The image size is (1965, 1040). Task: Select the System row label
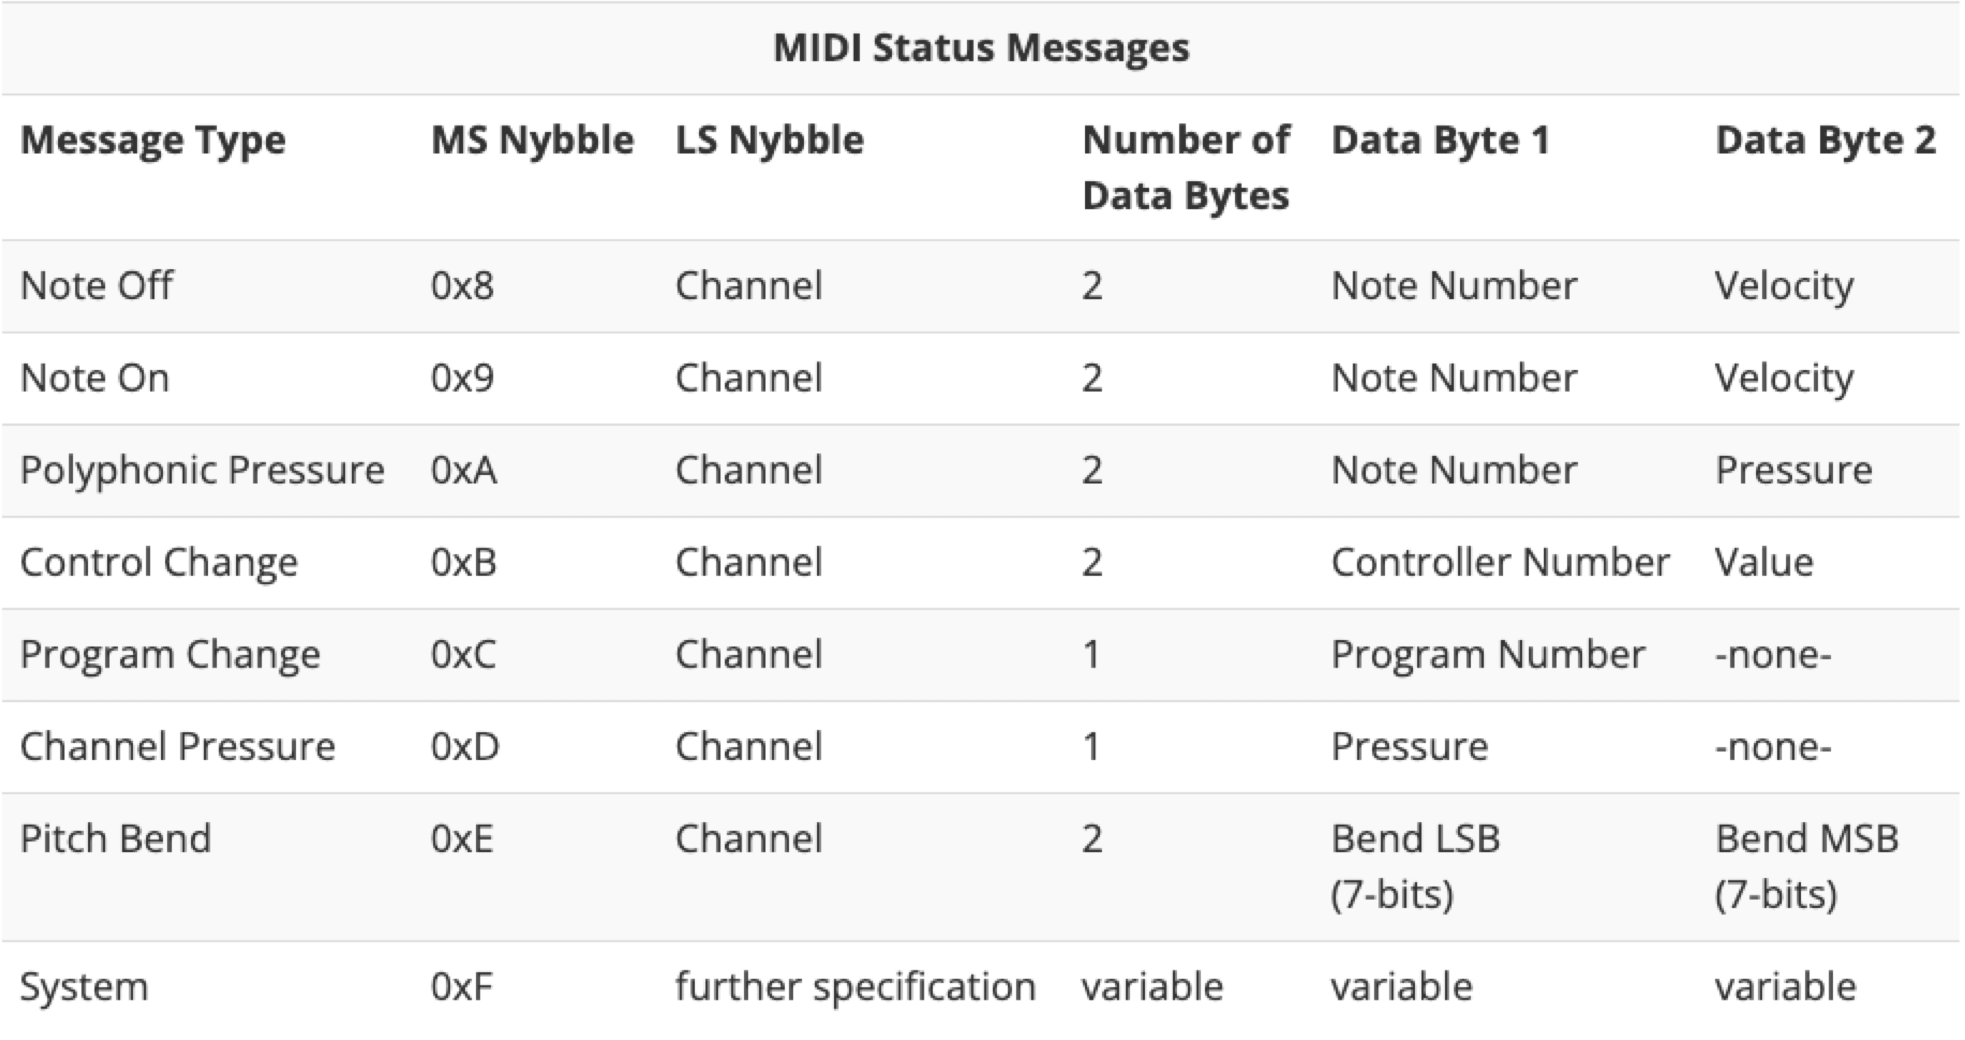(84, 987)
